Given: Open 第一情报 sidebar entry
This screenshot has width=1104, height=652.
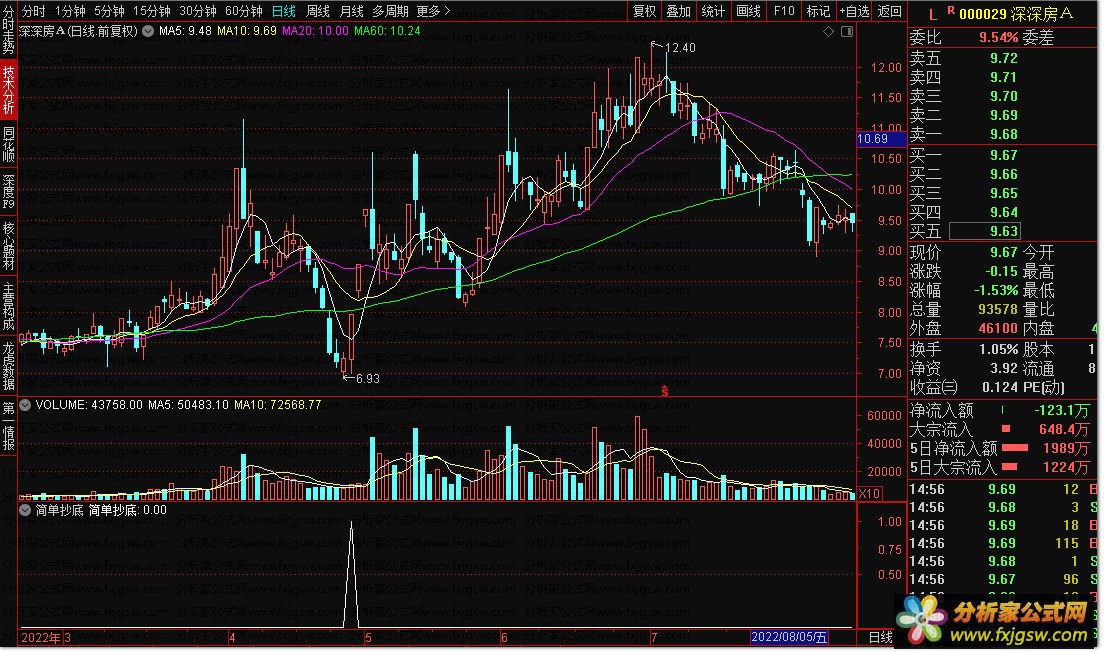Looking at the screenshot, I should coord(8,426).
